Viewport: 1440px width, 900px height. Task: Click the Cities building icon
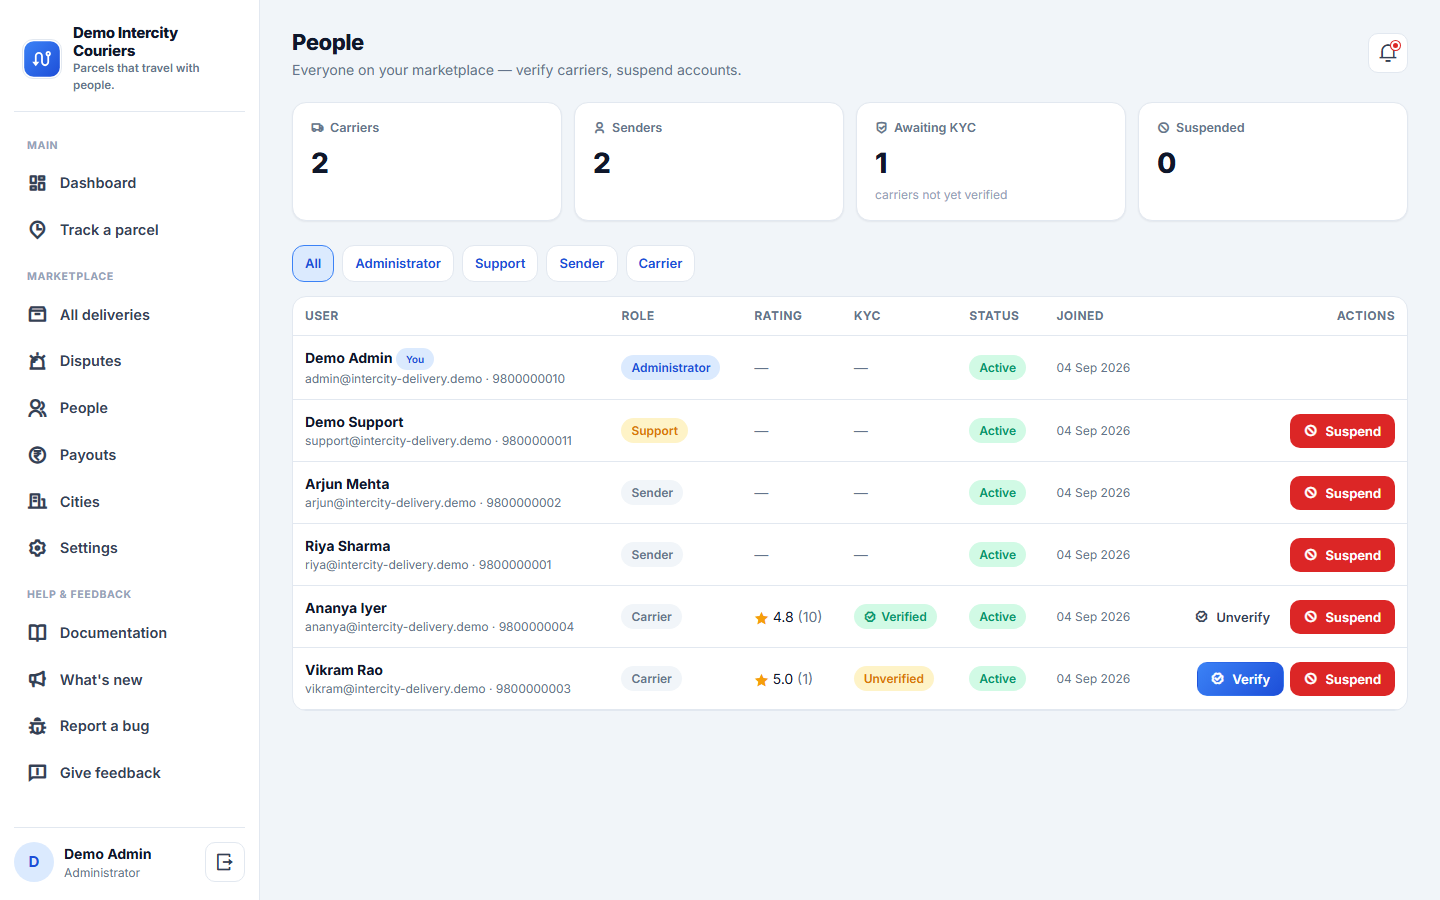point(37,502)
